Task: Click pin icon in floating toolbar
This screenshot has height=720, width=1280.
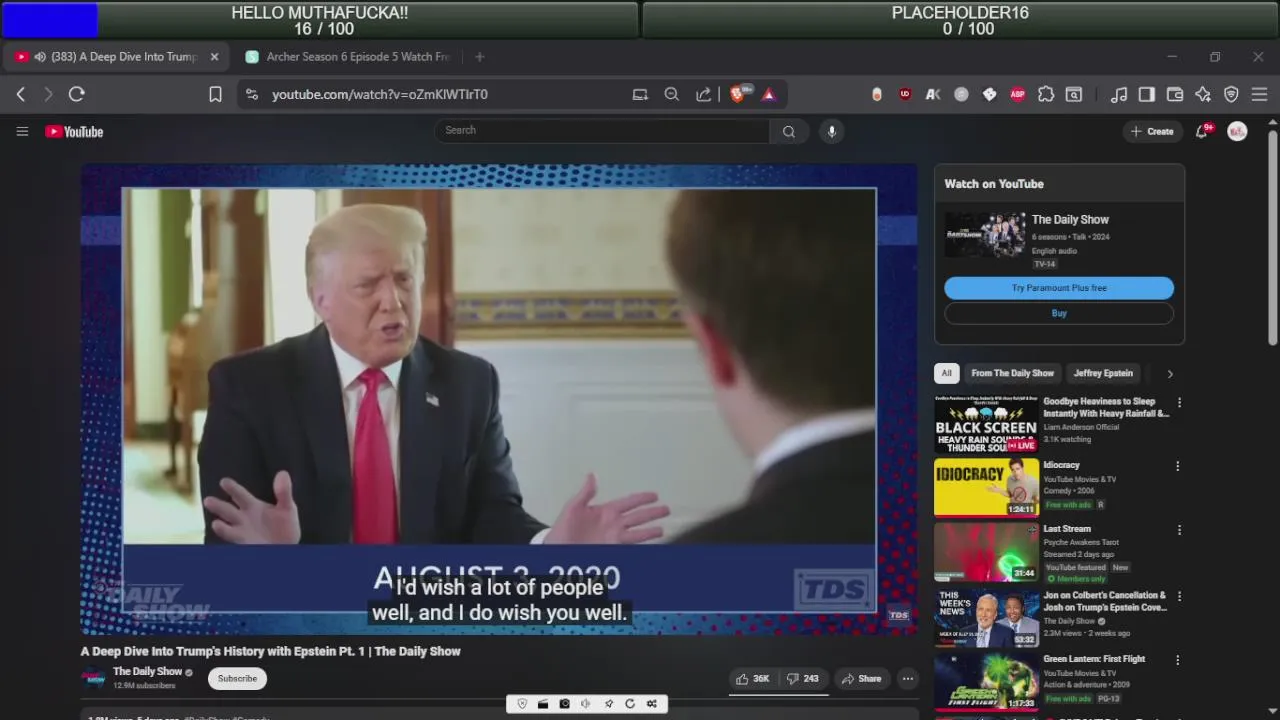Action: tap(608, 704)
